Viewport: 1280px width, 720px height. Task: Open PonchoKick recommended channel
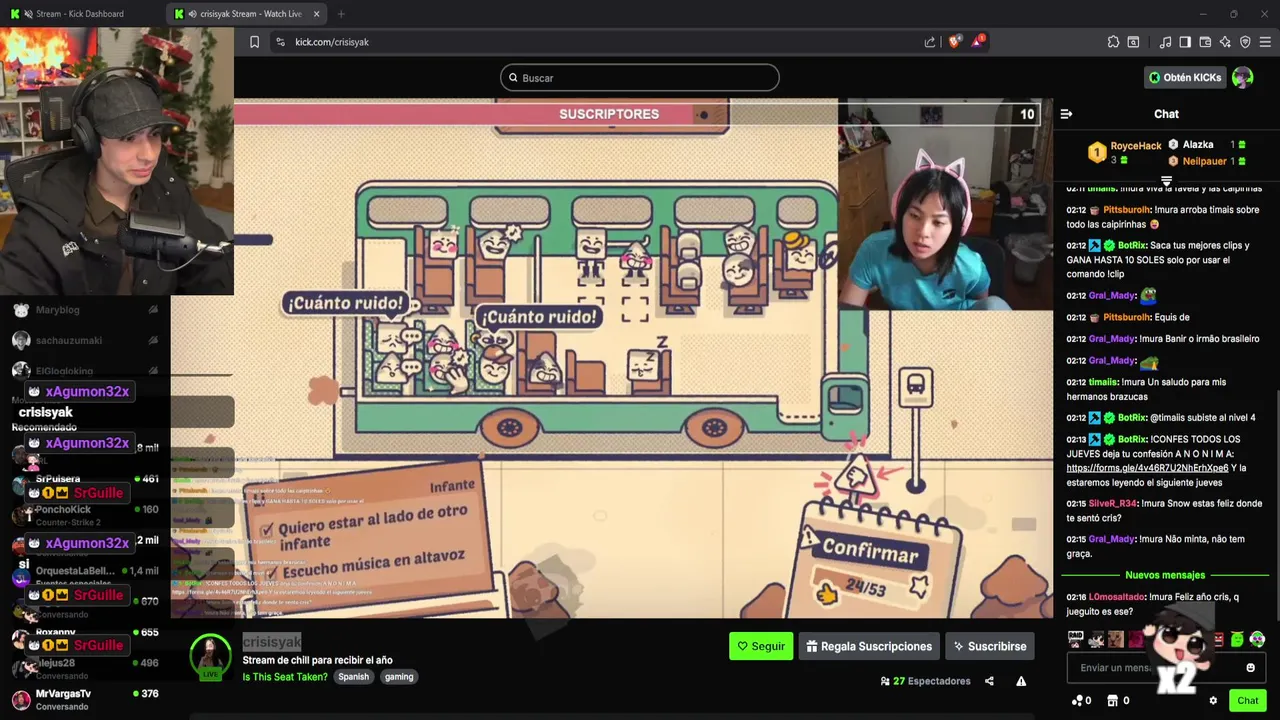point(85,515)
